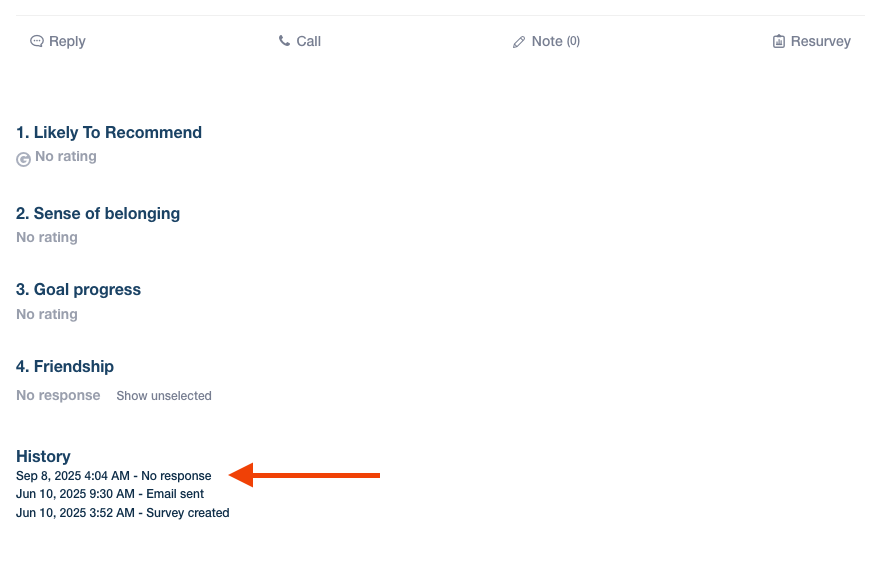Select the Sense of belonging heading

(98, 213)
